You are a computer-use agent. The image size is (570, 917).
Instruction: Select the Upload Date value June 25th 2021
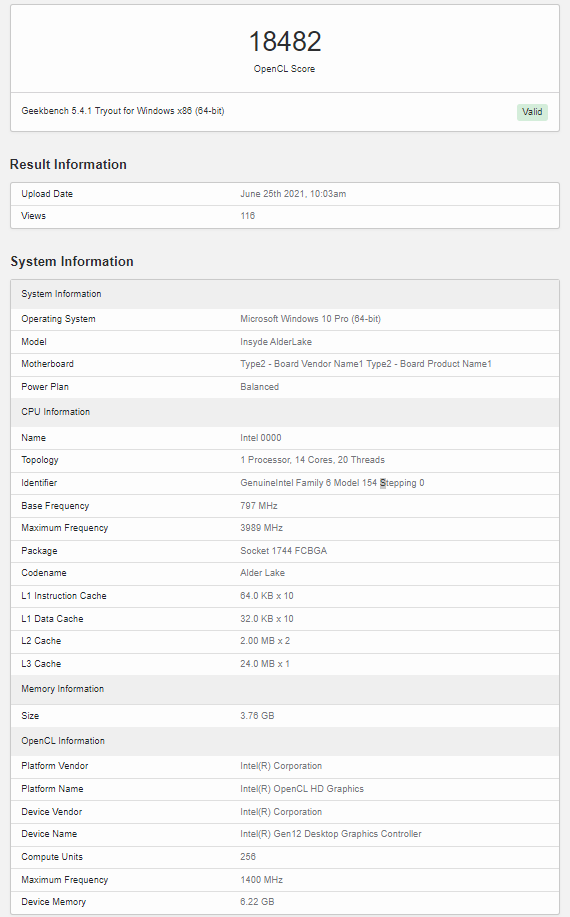click(293, 194)
